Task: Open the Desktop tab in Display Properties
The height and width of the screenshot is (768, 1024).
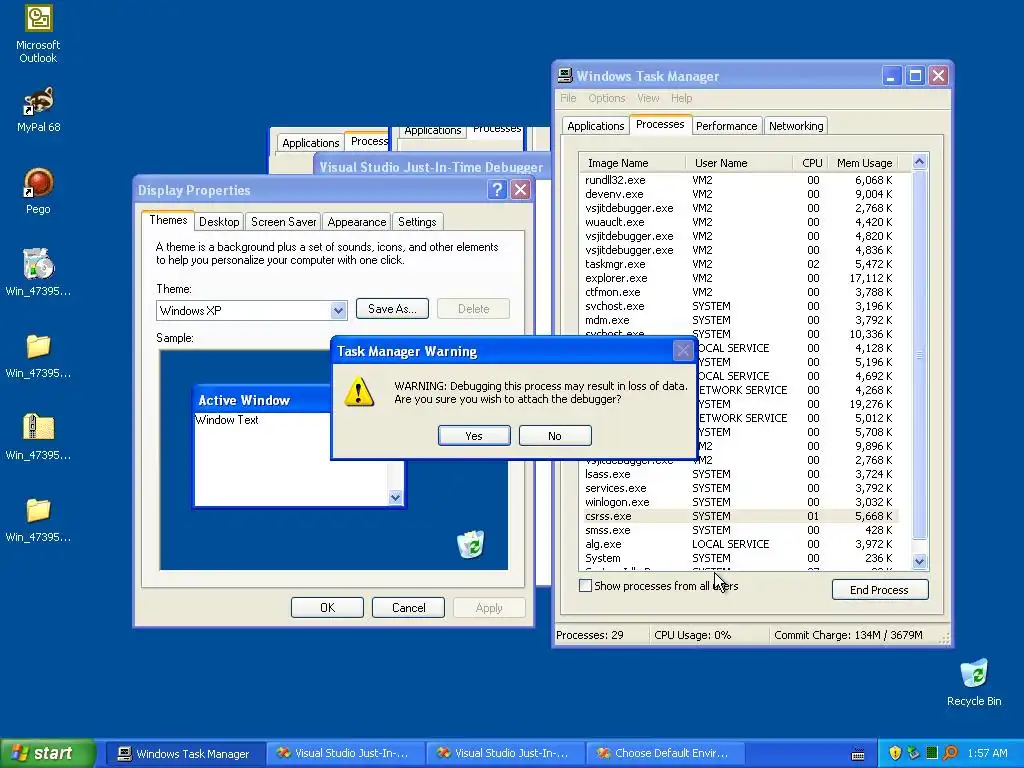Action: pyautogui.click(x=219, y=222)
